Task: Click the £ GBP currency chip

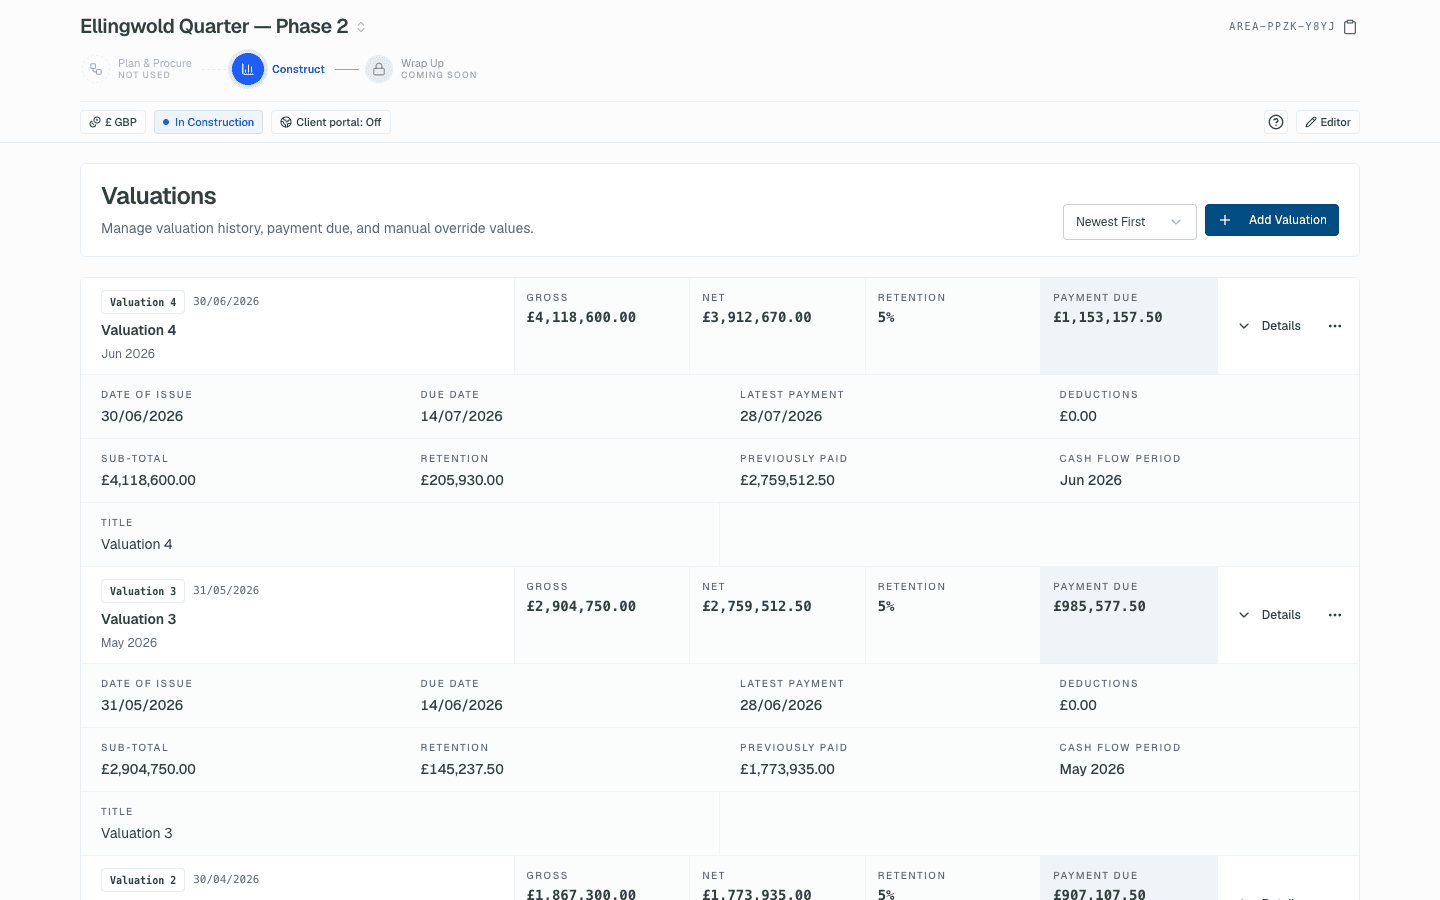Action: tap(113, 122)
